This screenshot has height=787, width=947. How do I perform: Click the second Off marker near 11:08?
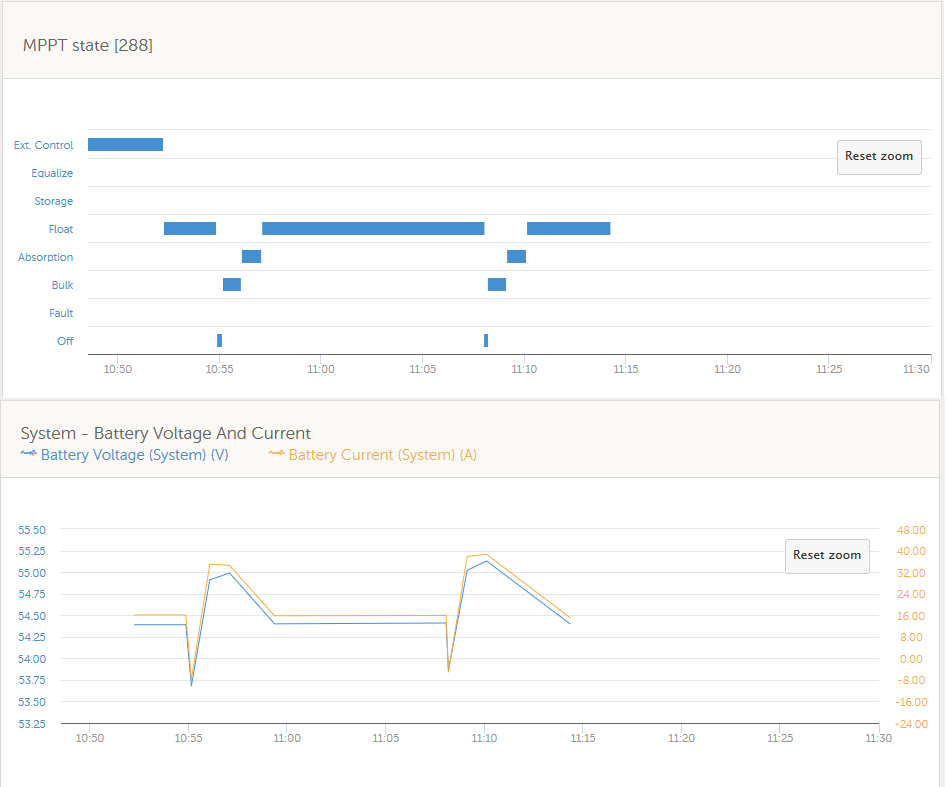486,341
